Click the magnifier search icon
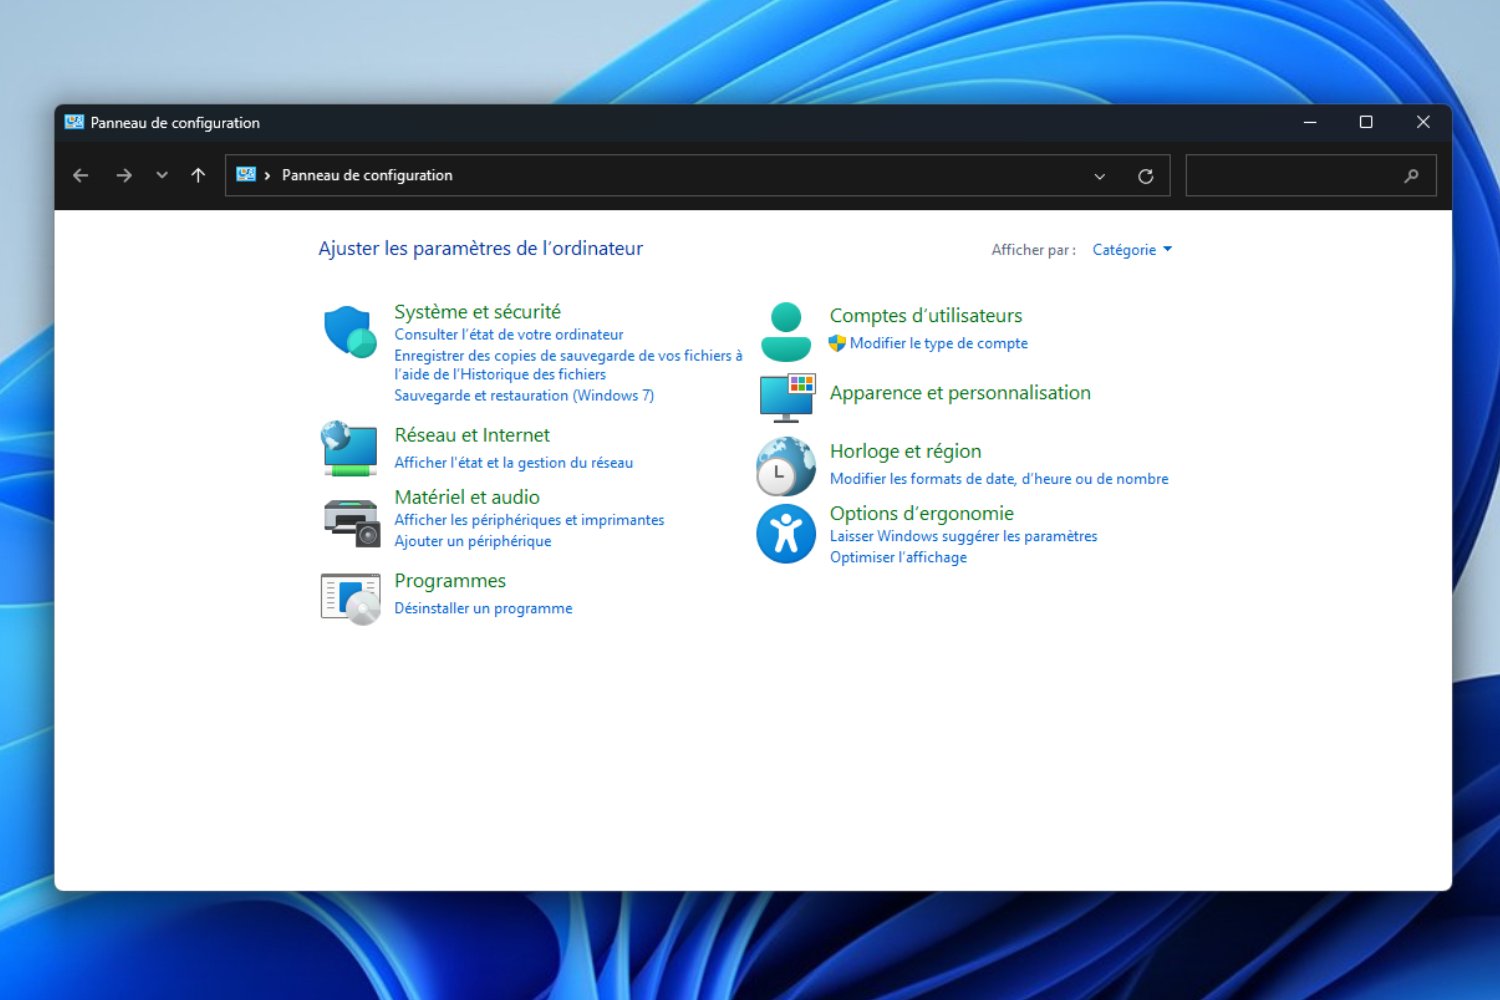Viewport: 1500px width, 1000px height. pos(1411,176)
